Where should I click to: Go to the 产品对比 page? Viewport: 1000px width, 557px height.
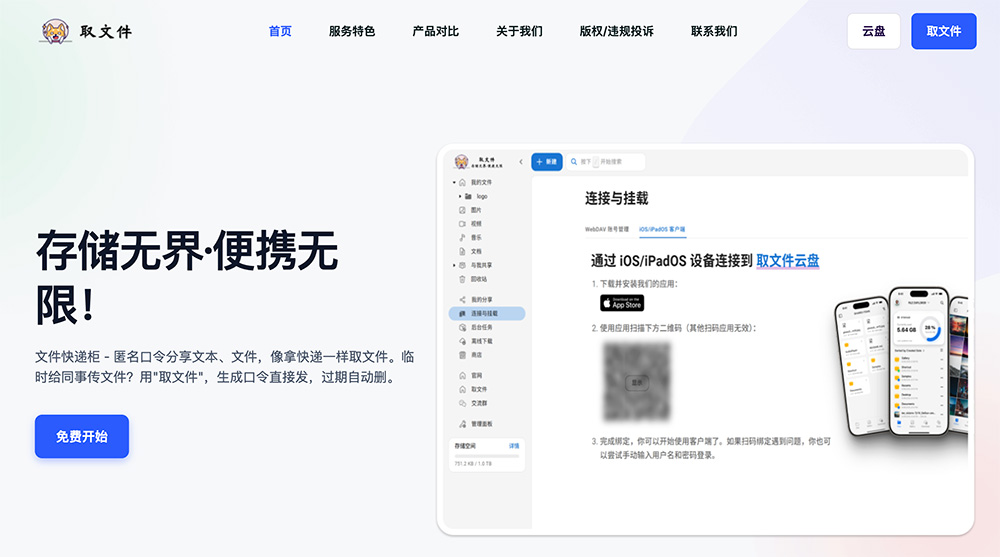point(436,31)
